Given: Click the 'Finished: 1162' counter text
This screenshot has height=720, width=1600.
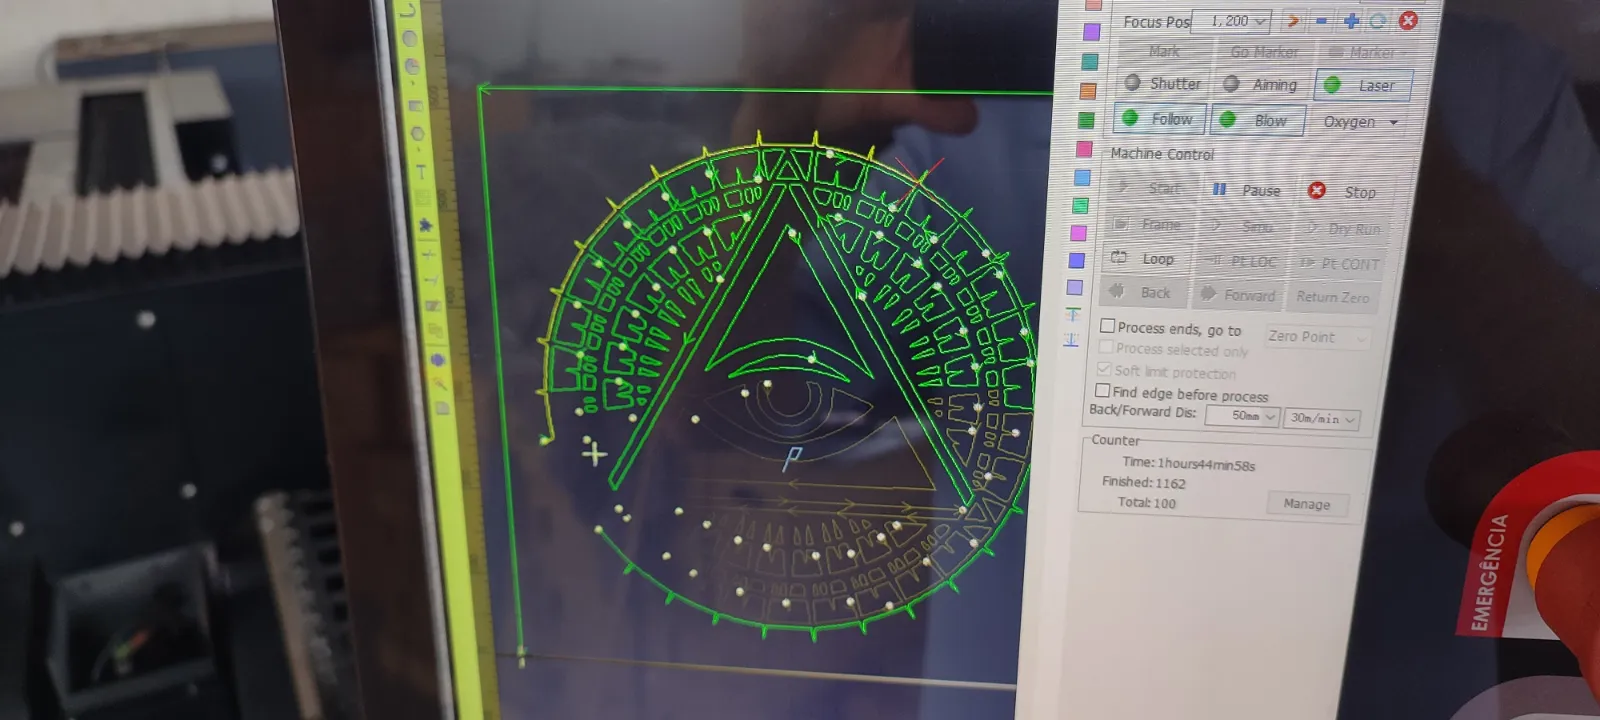Looking at the screenshot, I should click(1143, 482).
